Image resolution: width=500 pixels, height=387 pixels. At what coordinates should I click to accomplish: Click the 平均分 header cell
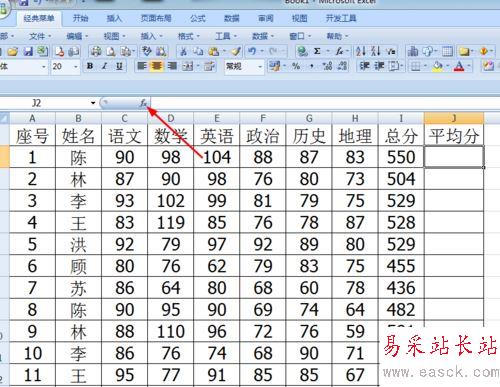click(454, 135)
